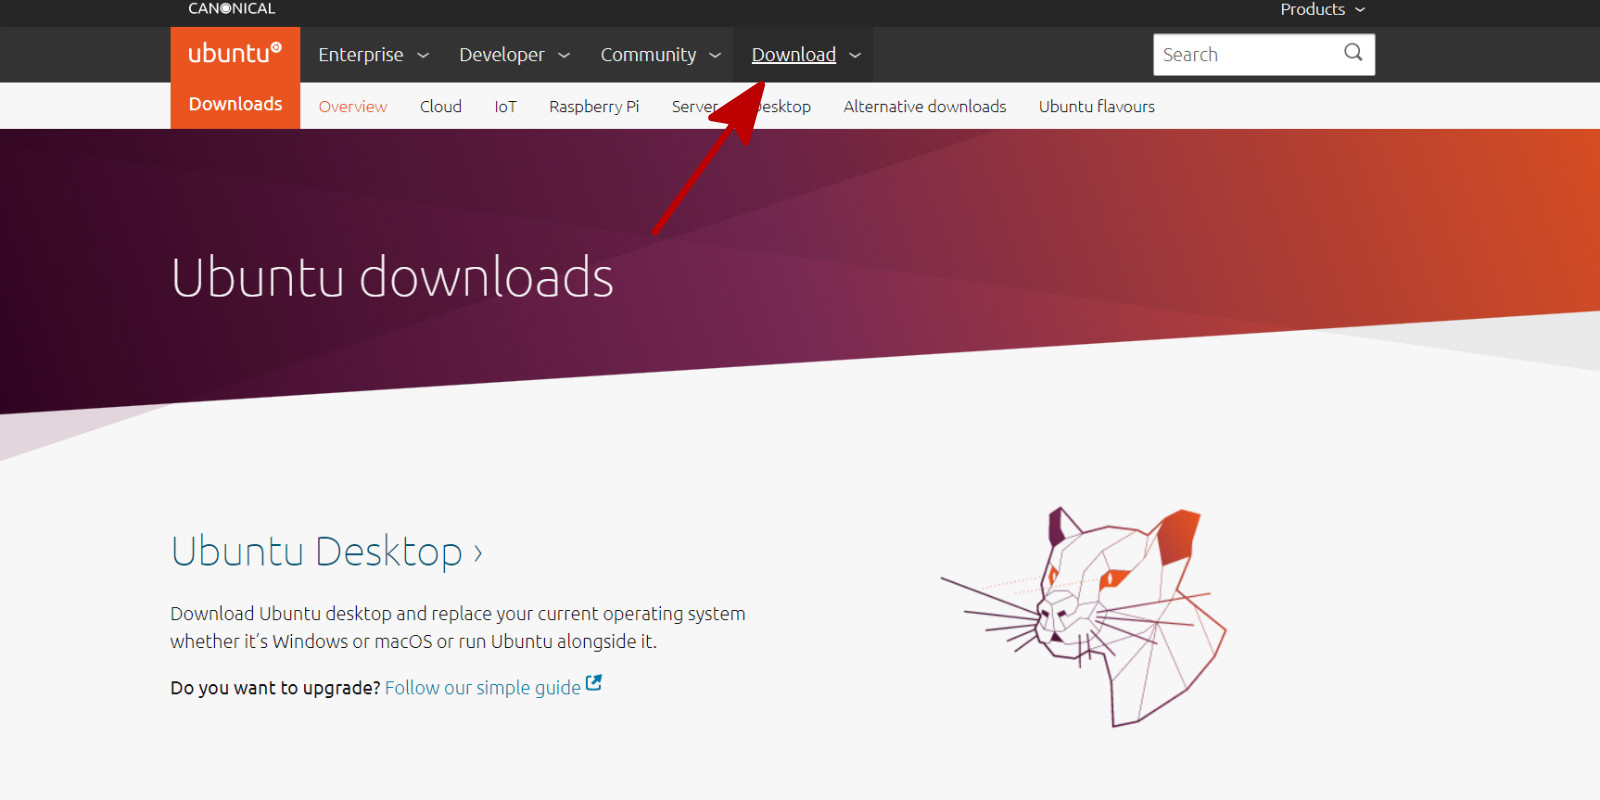Click the 'Ubuntu downloads' page title
Viewport: 1600px width, 800px height.
tap(392, 277)
